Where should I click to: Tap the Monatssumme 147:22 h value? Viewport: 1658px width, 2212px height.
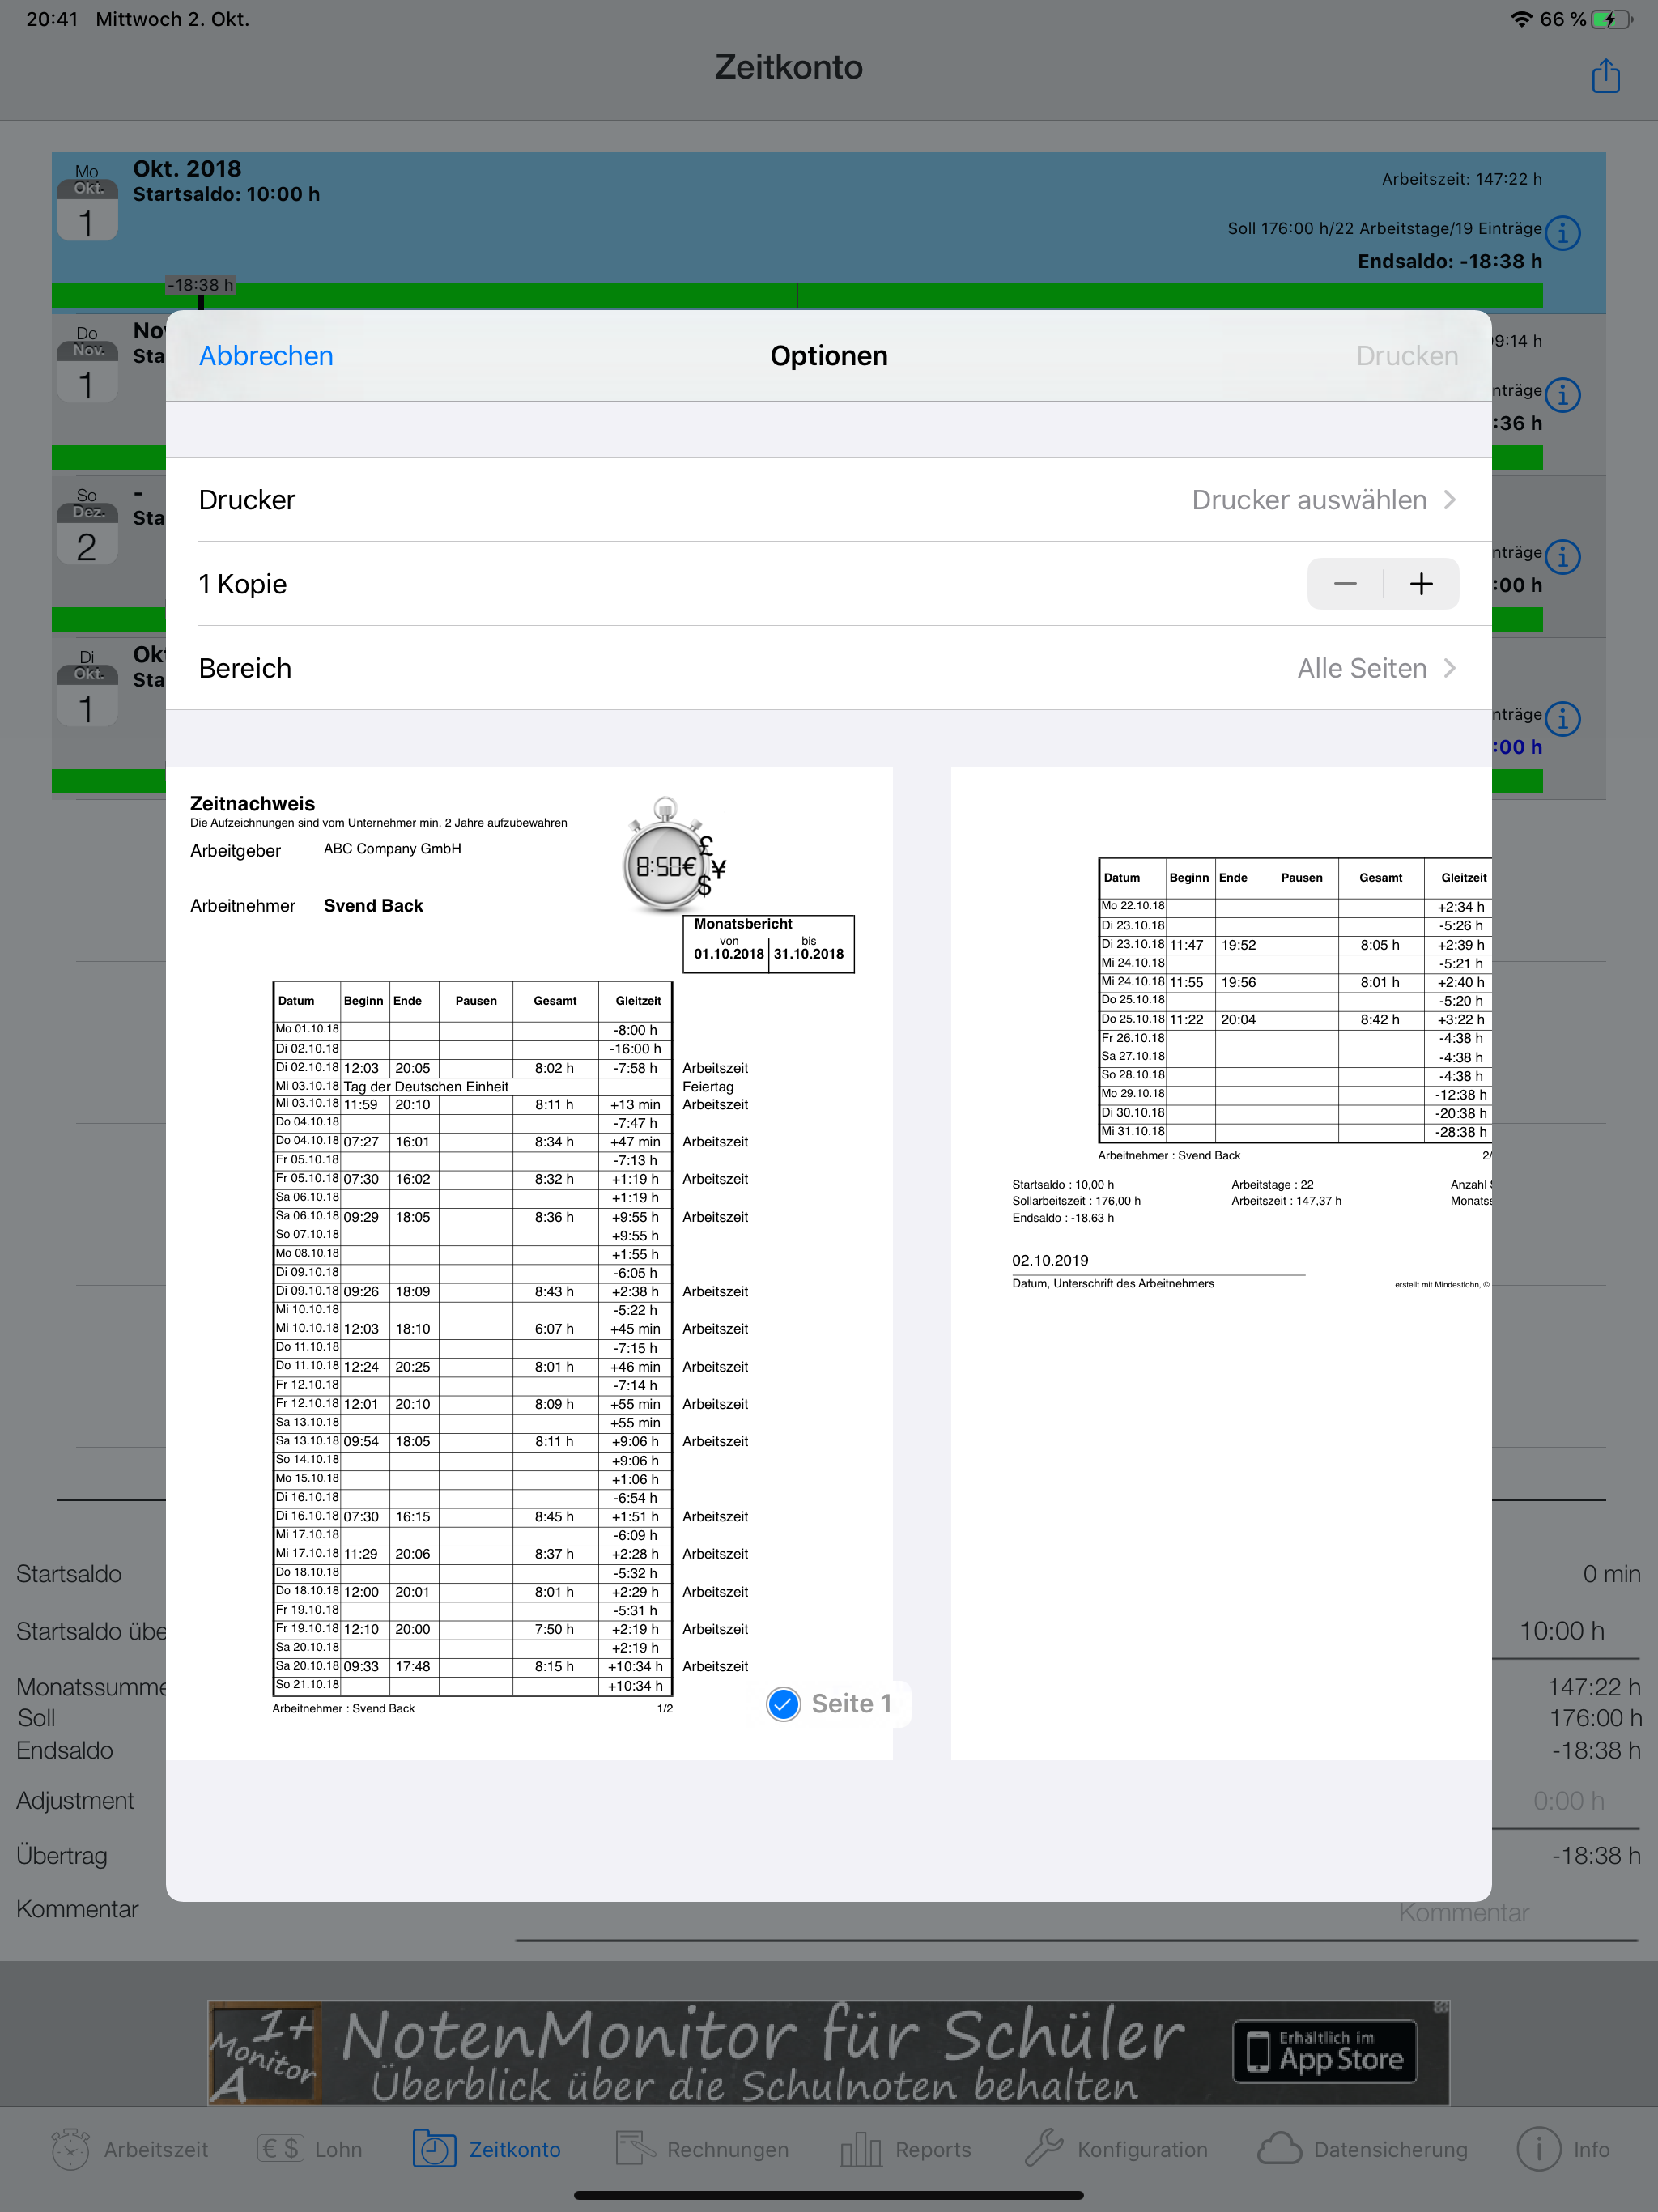pos(1594,1687)
